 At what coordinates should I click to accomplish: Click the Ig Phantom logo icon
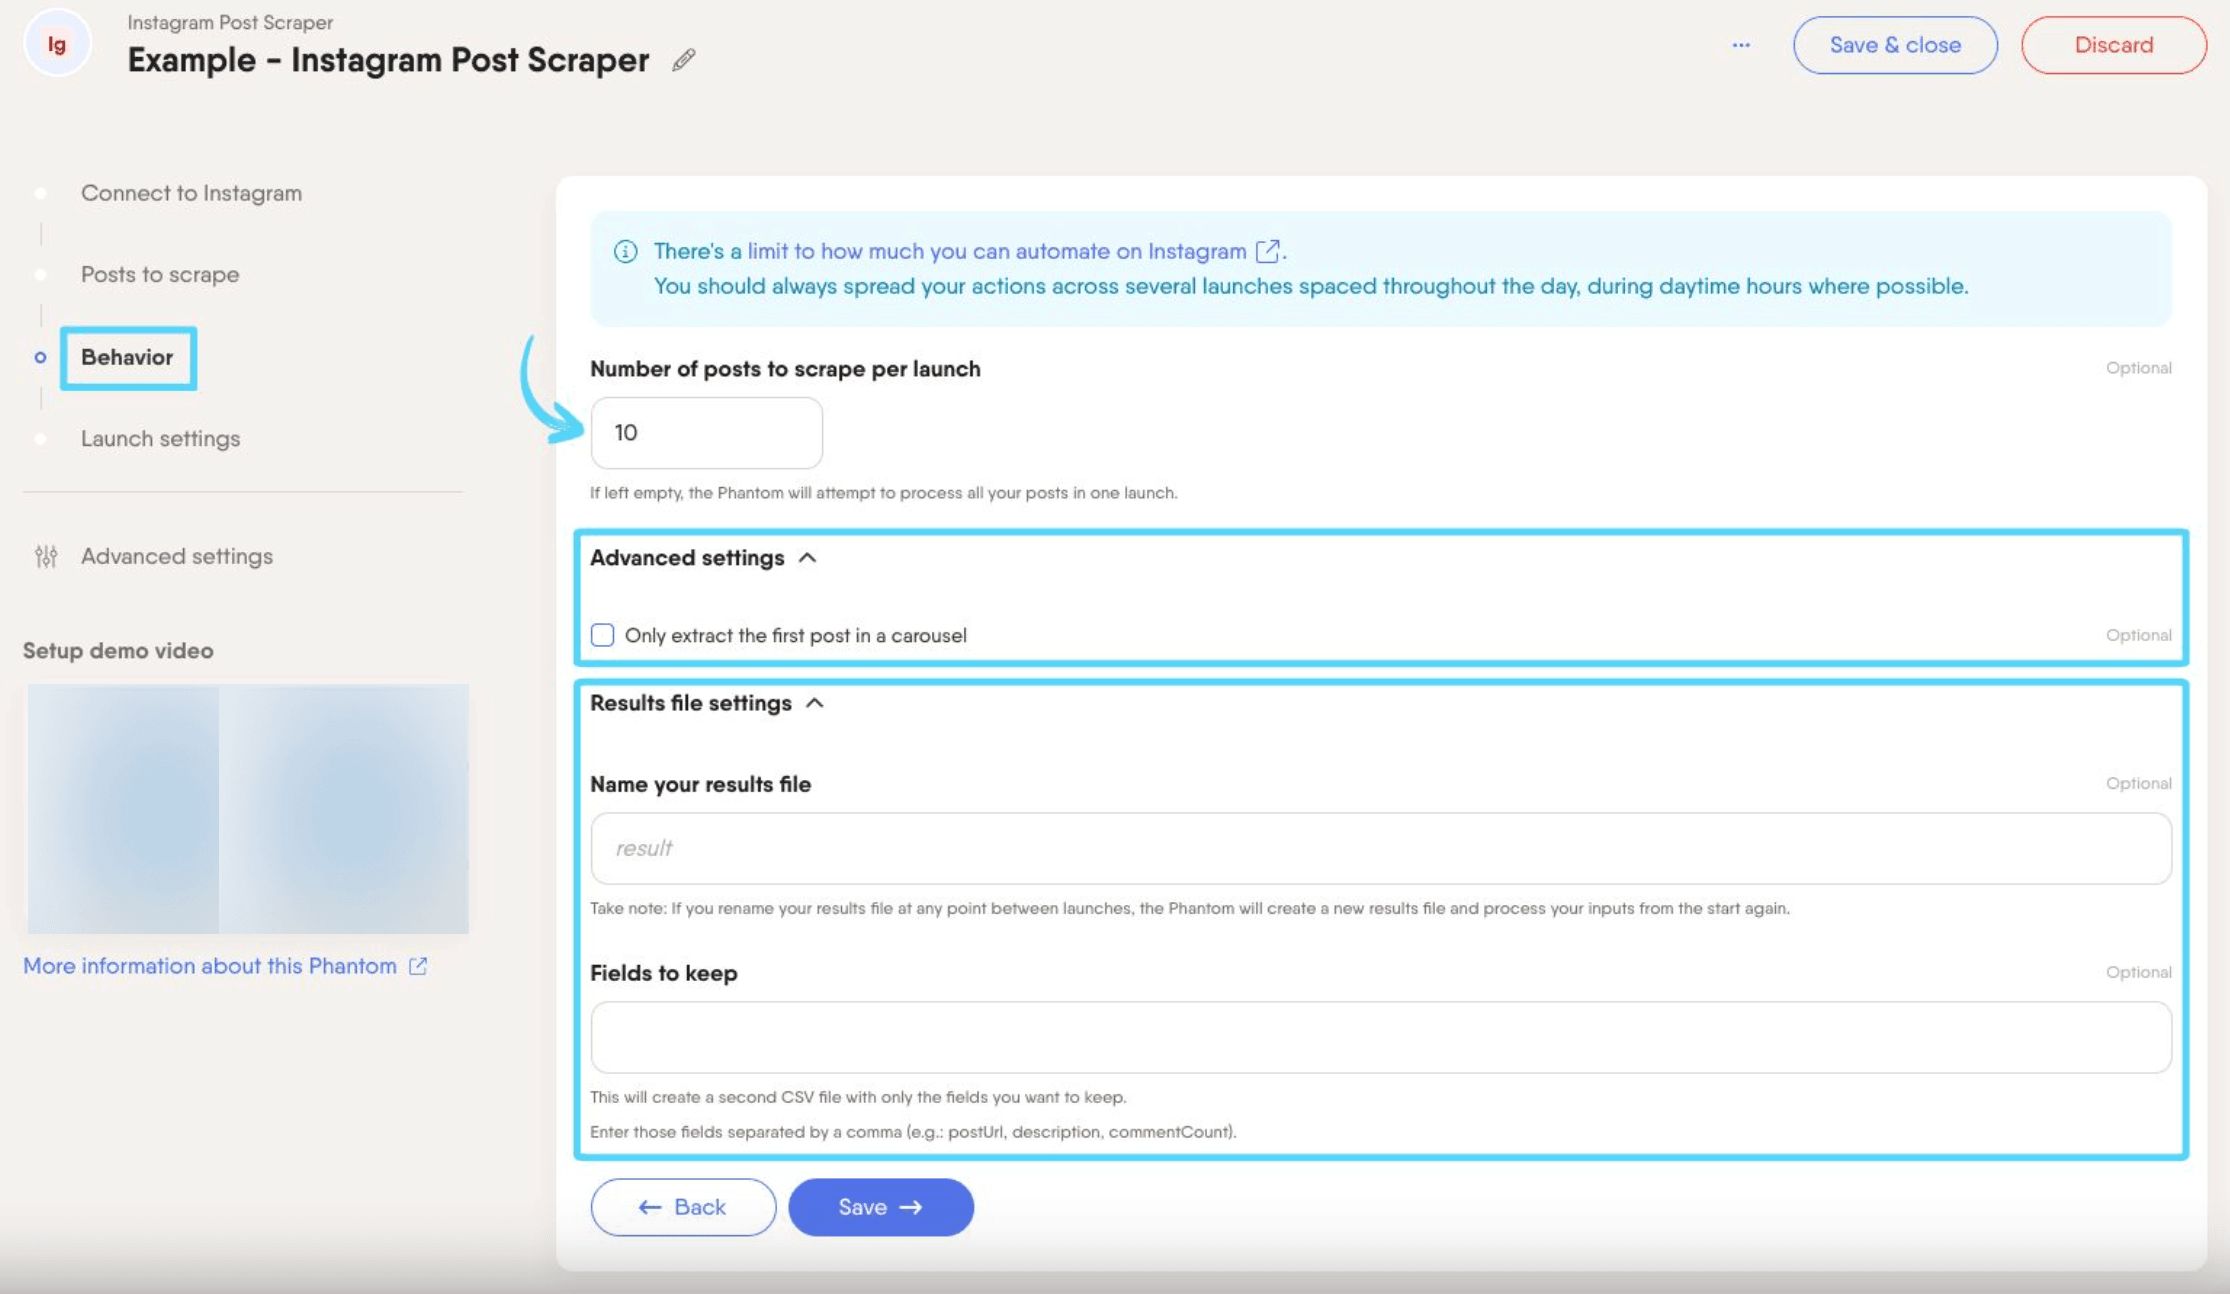point(57,44)
